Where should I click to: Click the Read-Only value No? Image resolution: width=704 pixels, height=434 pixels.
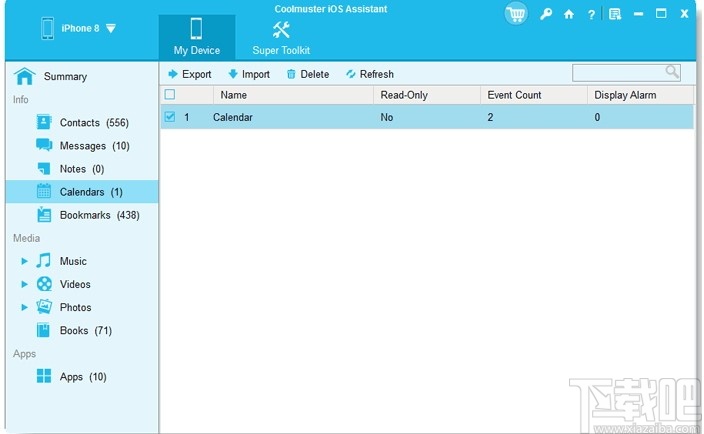tap(387, 117)
